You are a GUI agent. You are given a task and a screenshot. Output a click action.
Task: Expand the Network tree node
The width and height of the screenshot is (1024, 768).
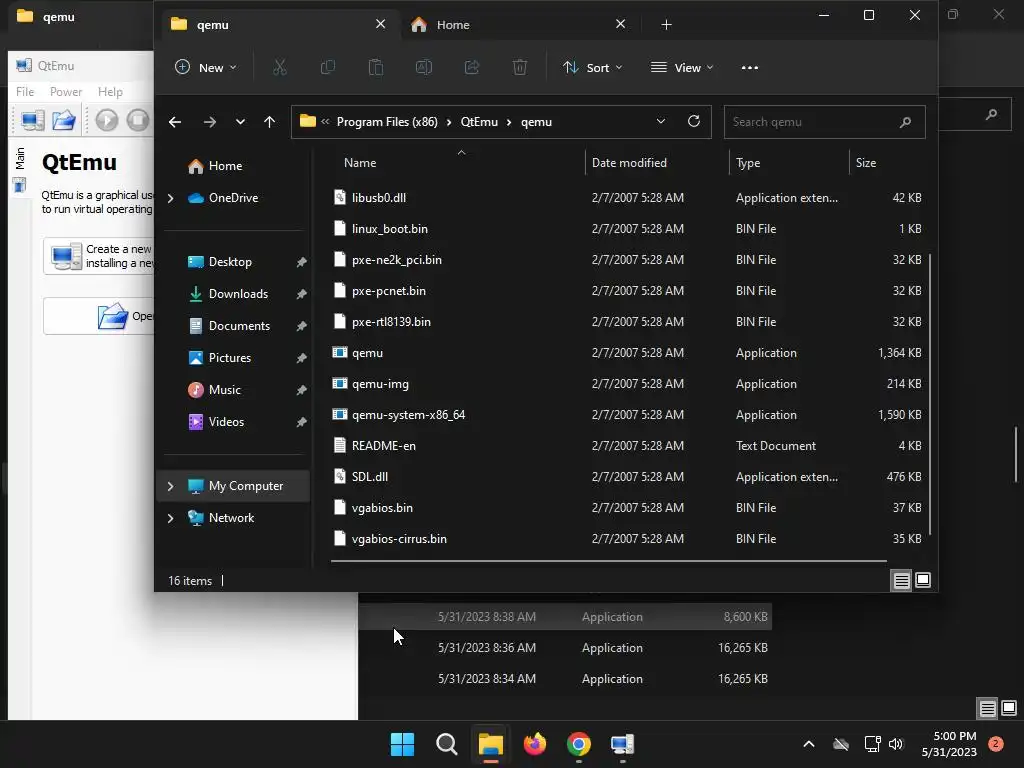pos(170,518)
